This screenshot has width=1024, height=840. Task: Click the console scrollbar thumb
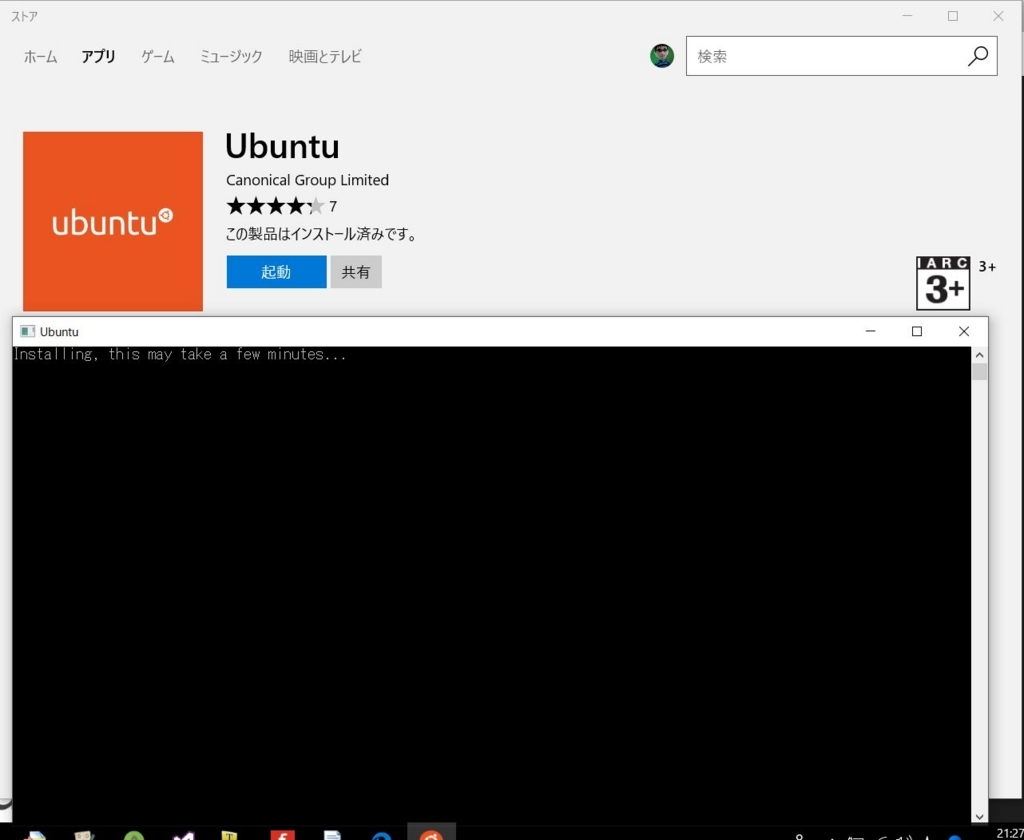tap(979, 372)
